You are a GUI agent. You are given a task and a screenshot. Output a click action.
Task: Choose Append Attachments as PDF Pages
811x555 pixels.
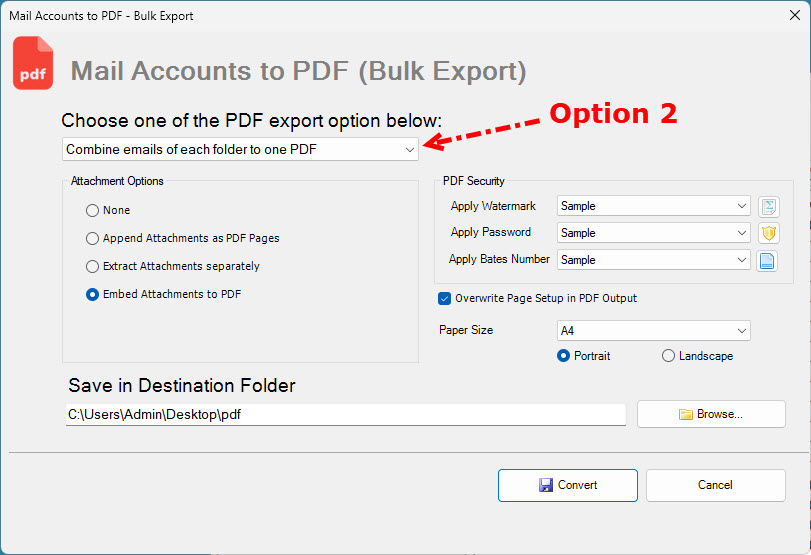click(x=93, y=239)
